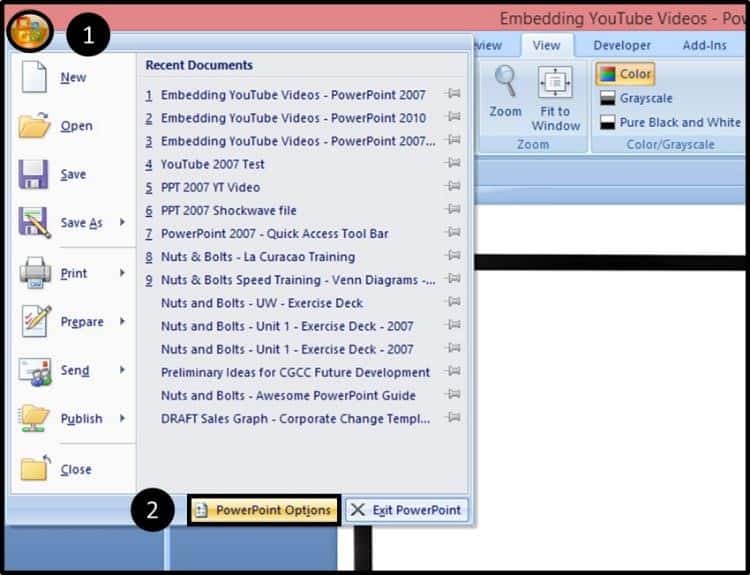Click the Close folder icon
The width and height of the screenshot is (750, 575).
(x=35, y=468)
